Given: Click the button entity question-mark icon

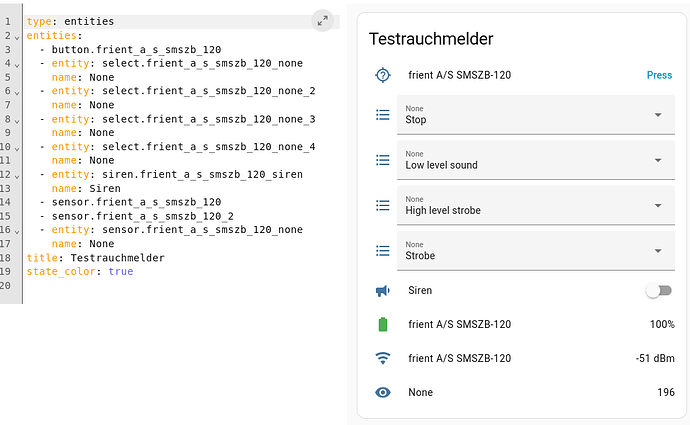Looking at the screenshot, I should [x=382, y=75].
